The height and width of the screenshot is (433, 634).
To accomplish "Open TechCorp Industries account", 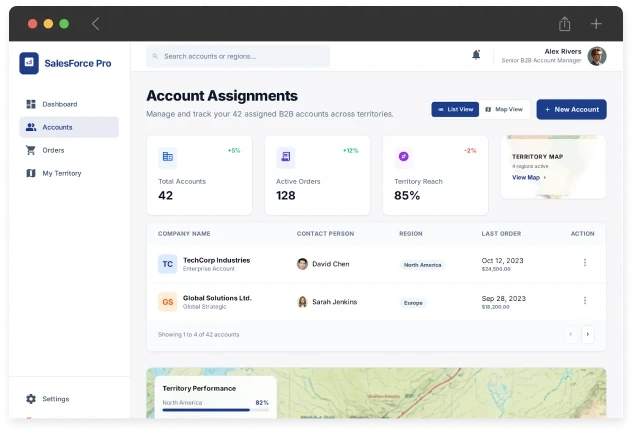I will point(216,260).
